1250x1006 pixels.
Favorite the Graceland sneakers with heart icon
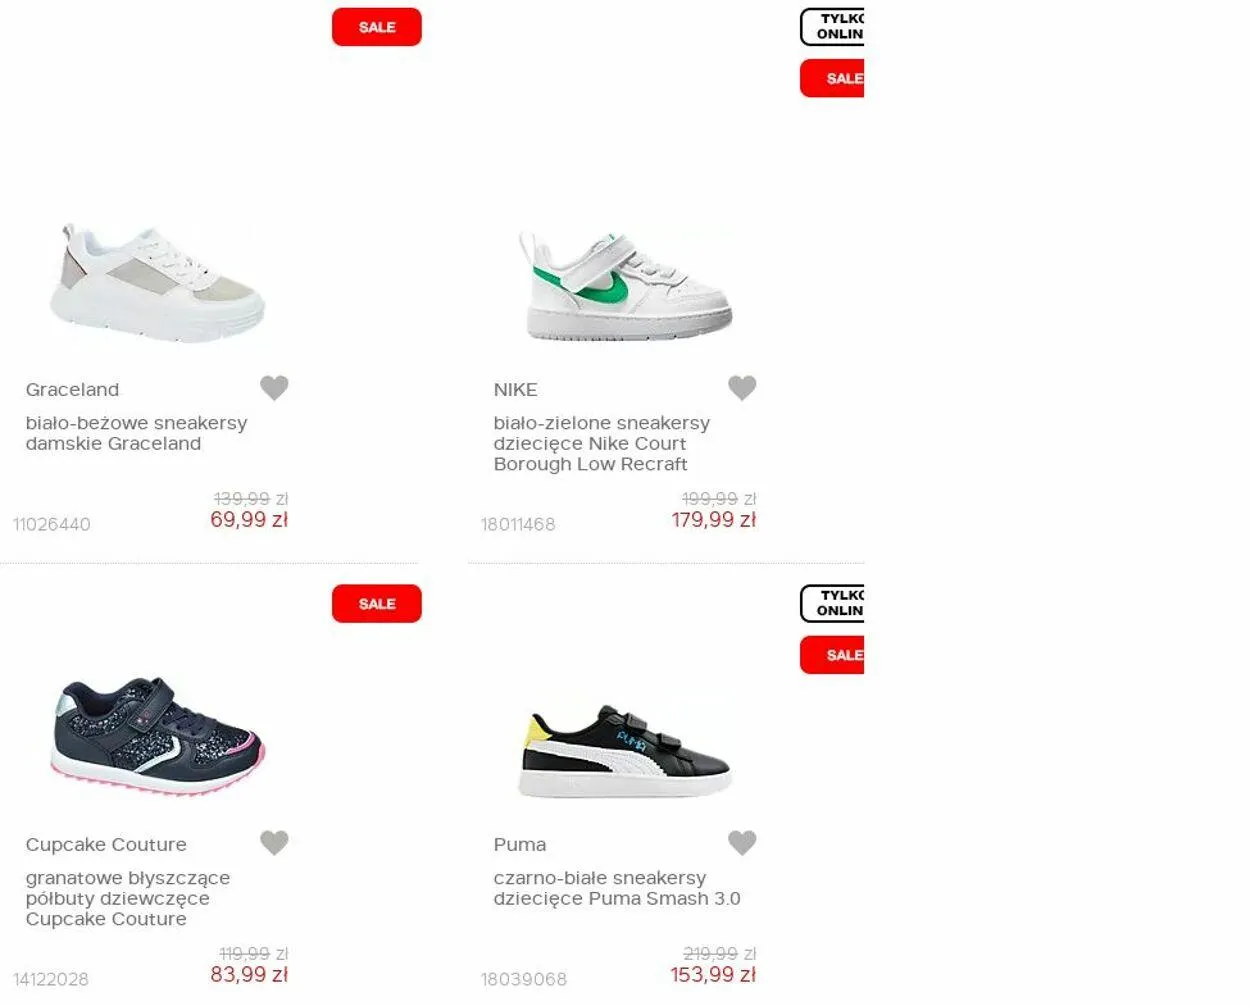274,388
